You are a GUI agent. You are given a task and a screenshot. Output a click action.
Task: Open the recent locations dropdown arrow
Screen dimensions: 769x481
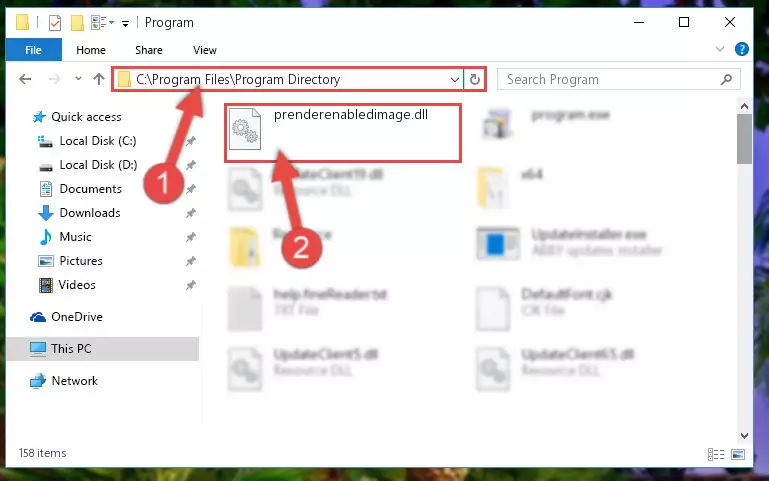point(78,78)
